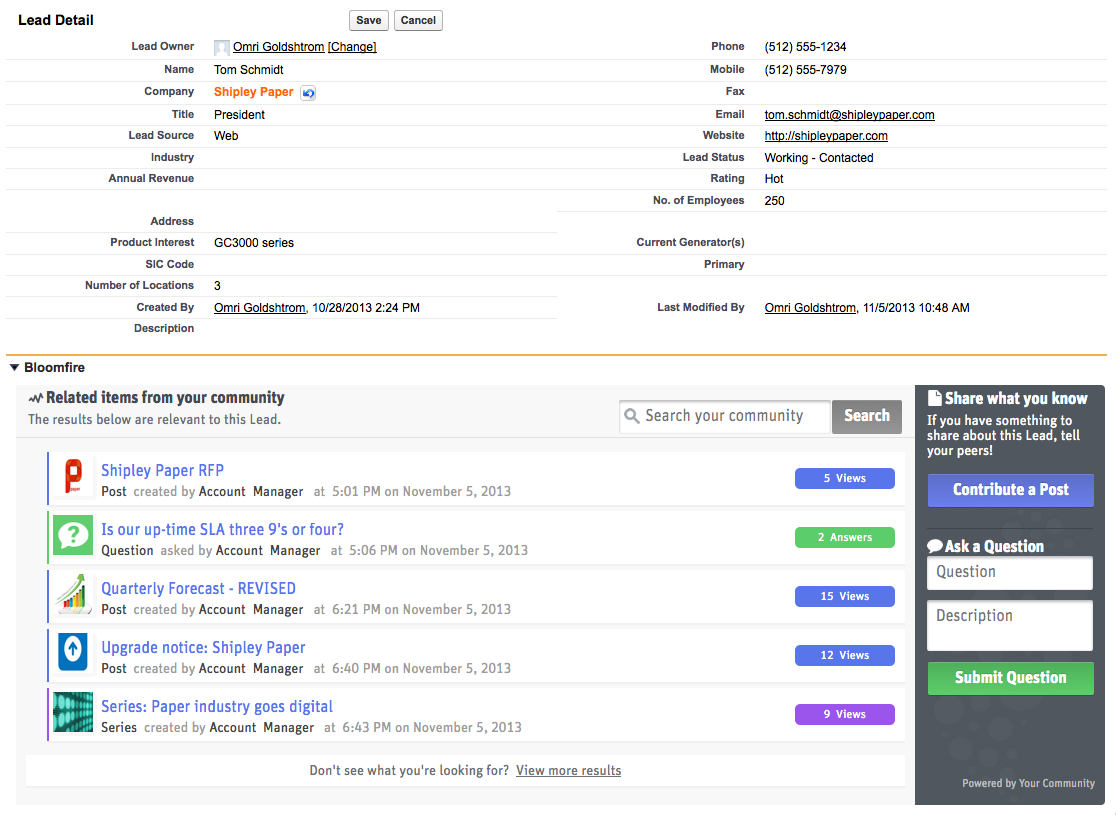Click the Change link next to Lead Owner
The width and height of the screenshot is (1117, 815).
pos(352,46)
